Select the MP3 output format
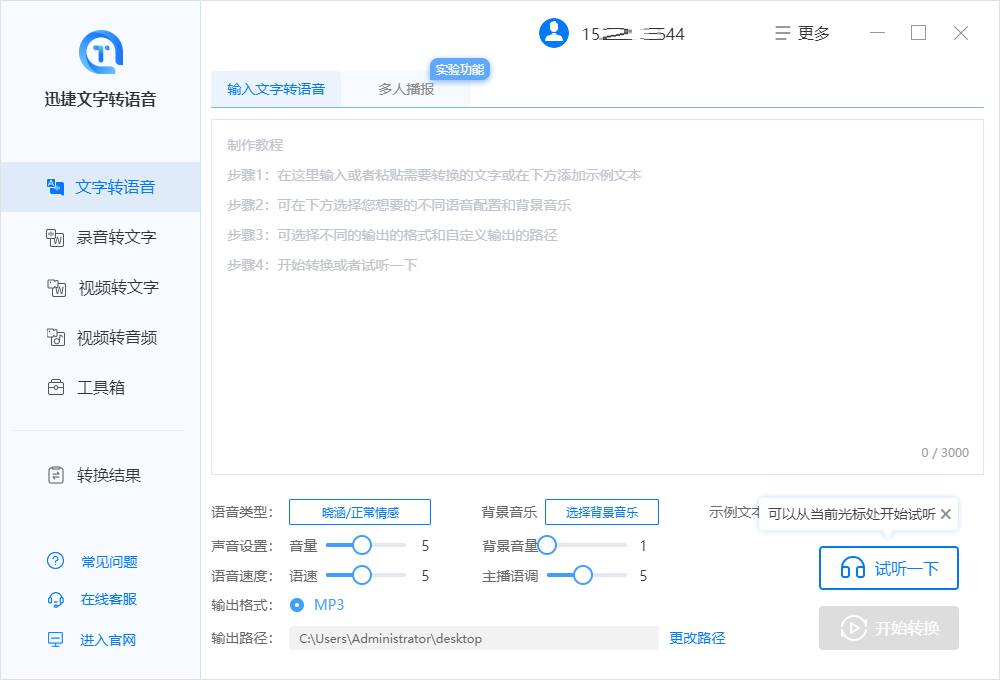The image size is (1000, 680). tap(297, 603)
